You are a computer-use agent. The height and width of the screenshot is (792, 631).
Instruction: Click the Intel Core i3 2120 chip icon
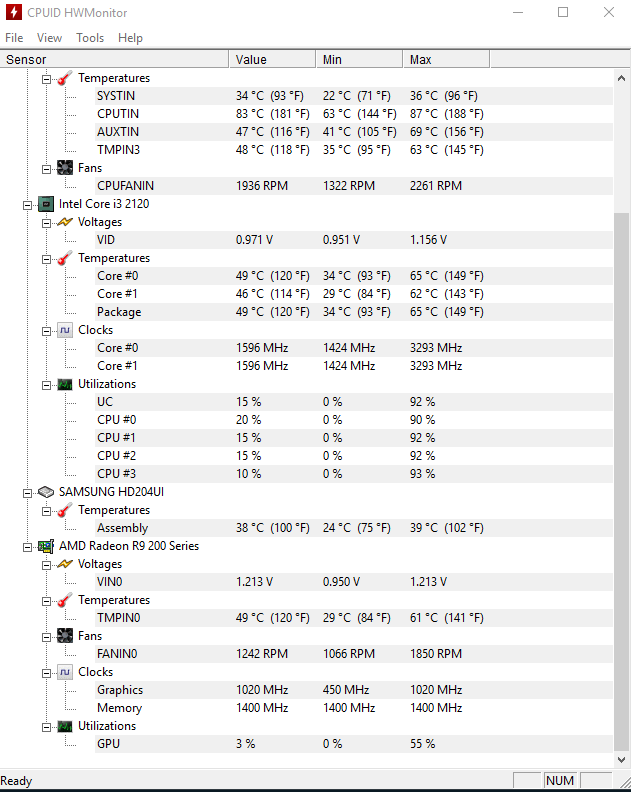(45, 204)
